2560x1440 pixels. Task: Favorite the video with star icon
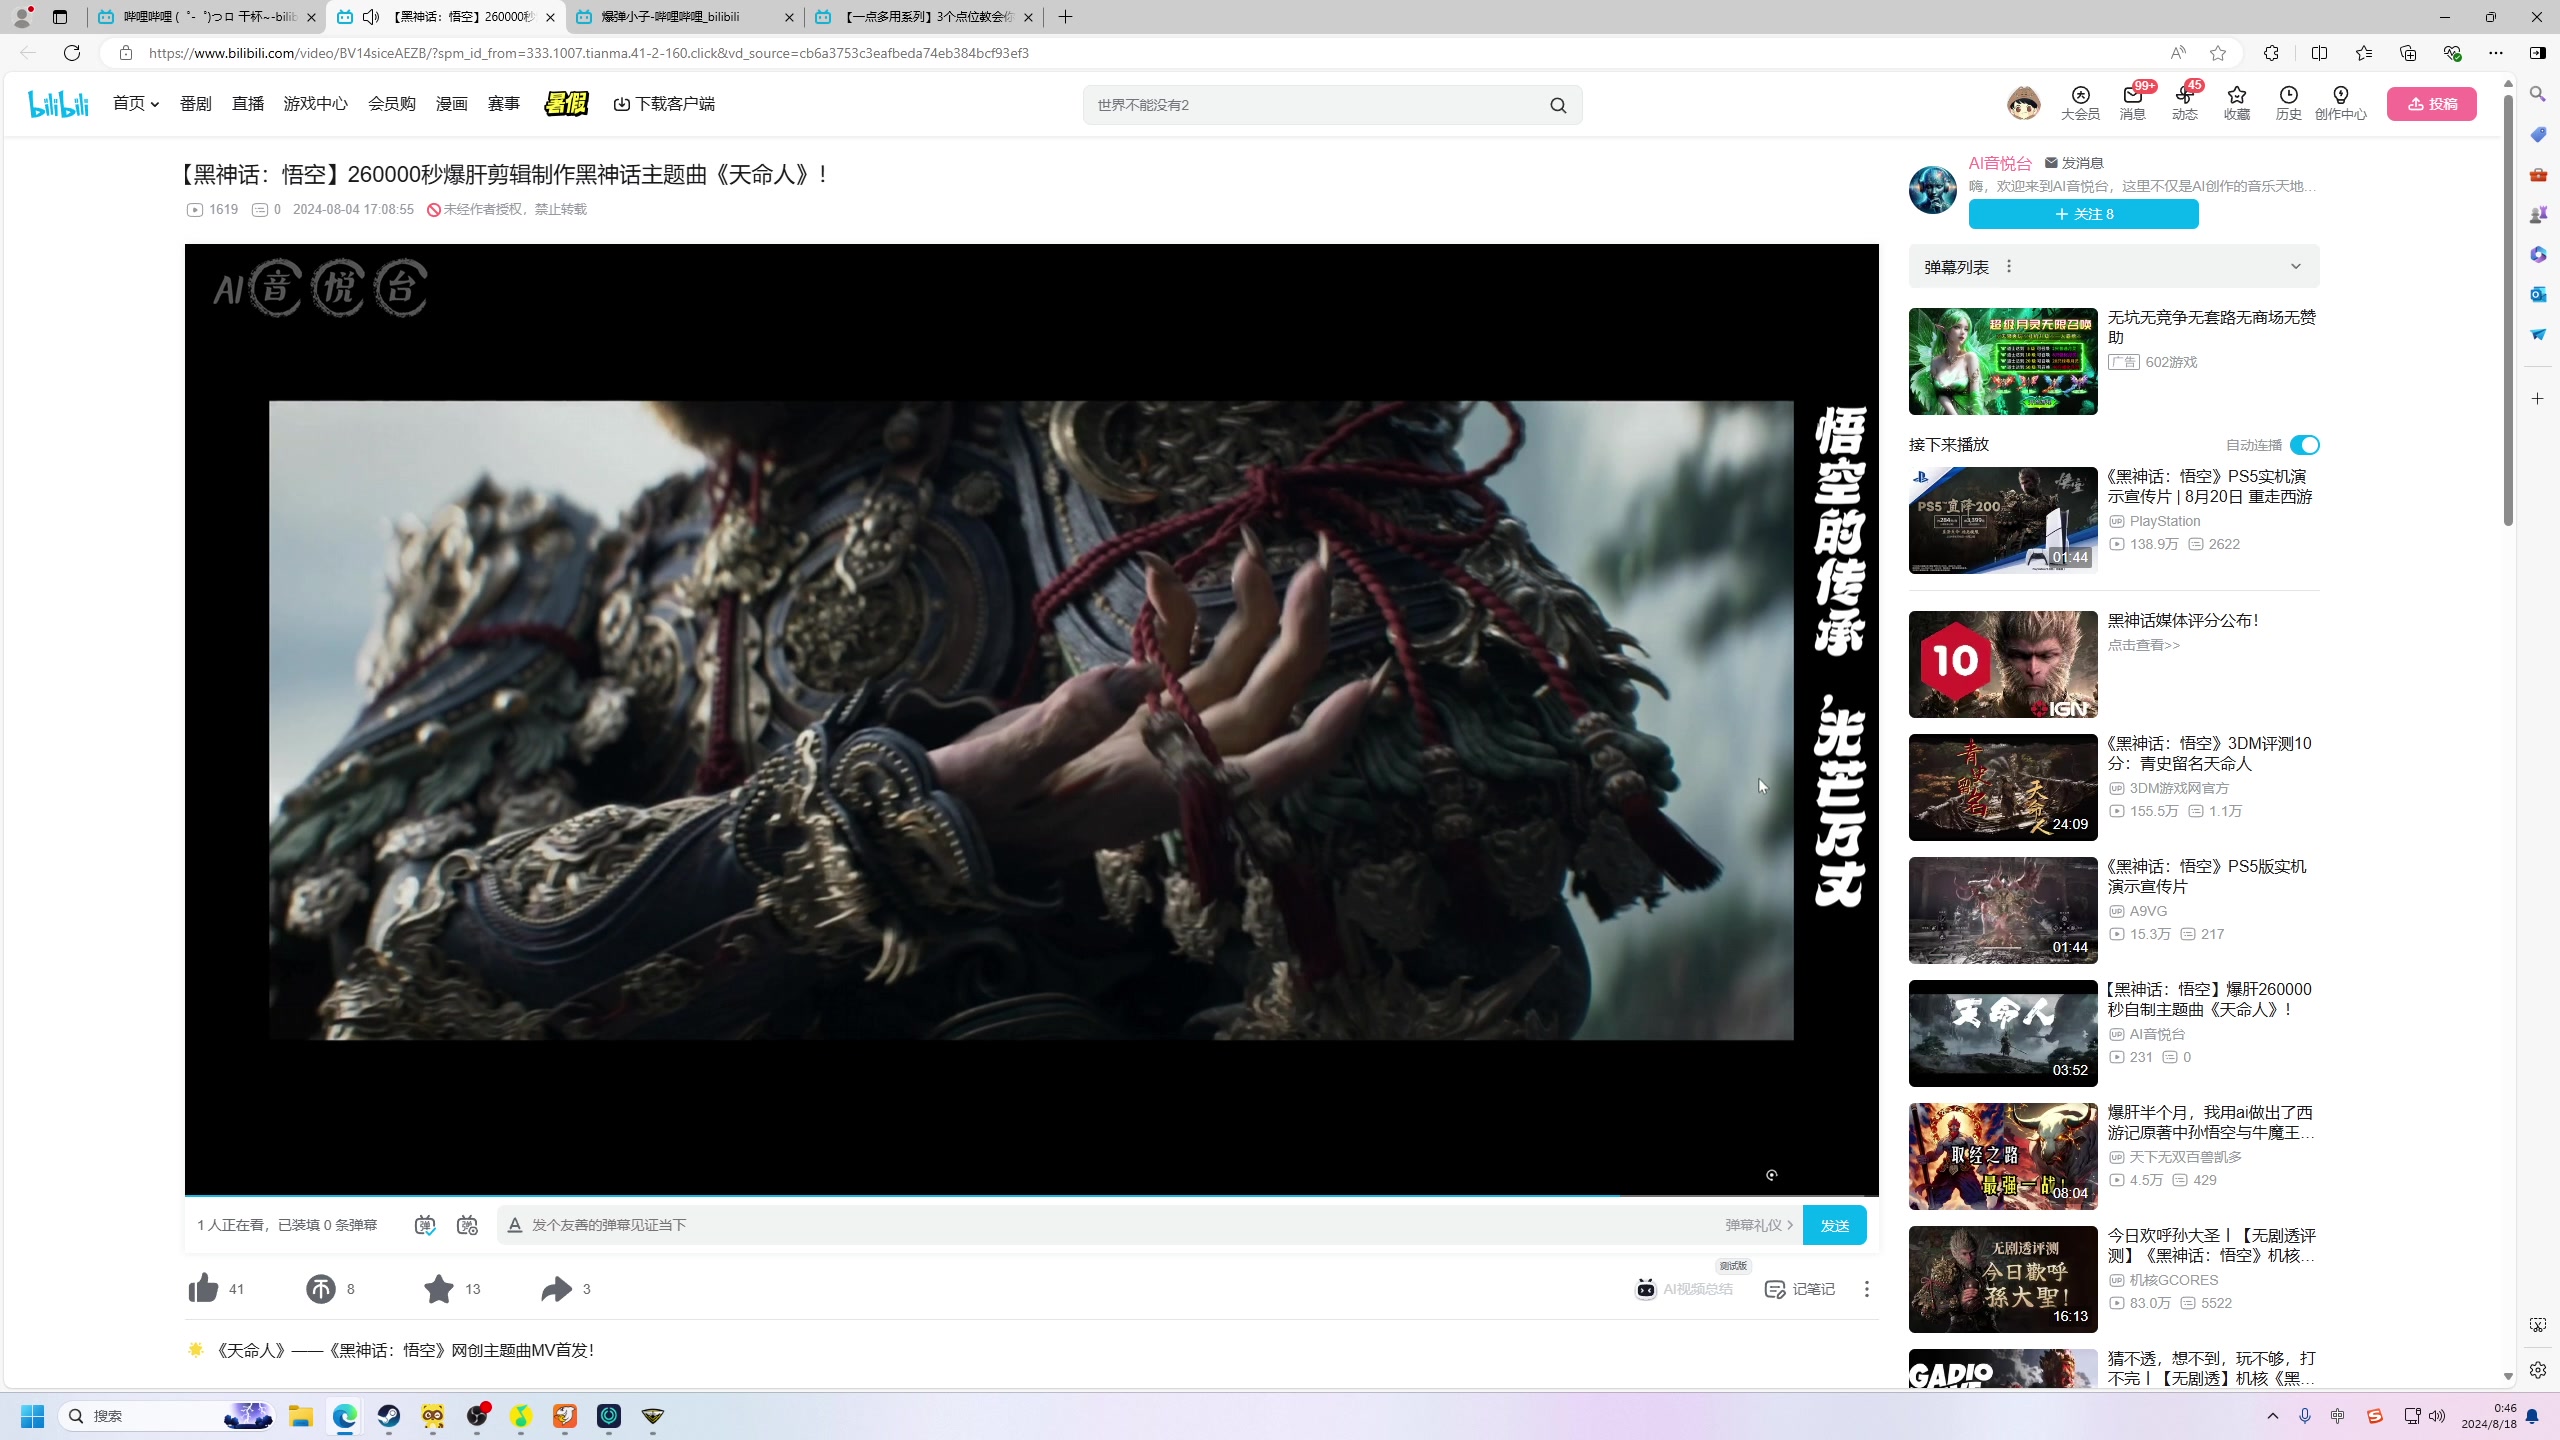point(438,1288)
